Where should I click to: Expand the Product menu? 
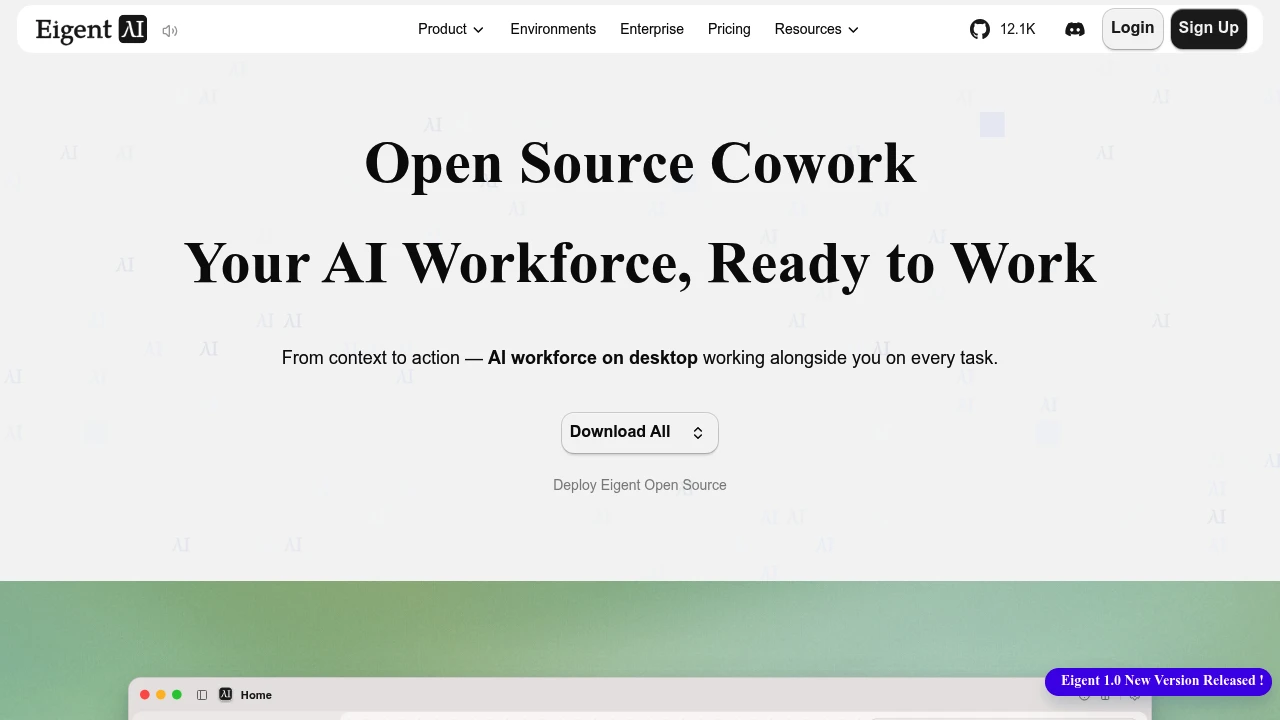pos(451,29)
